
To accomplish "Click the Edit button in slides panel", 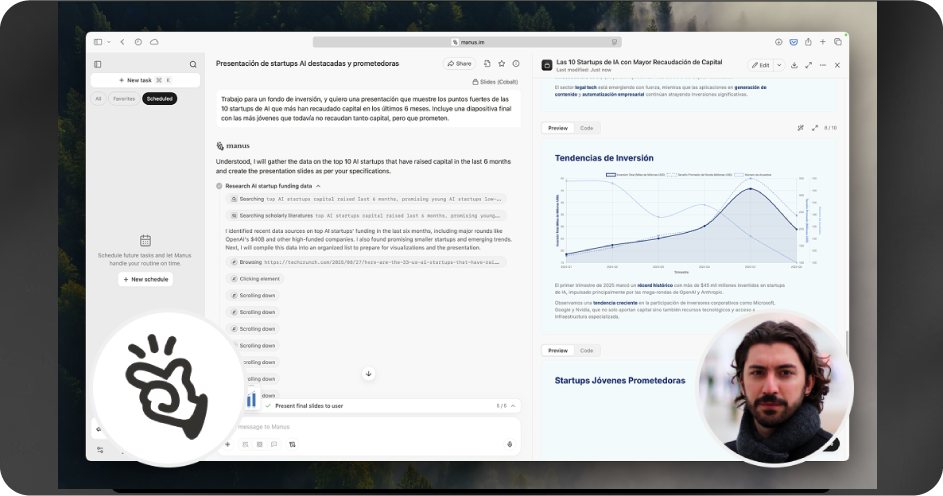I will click(760, 65).
